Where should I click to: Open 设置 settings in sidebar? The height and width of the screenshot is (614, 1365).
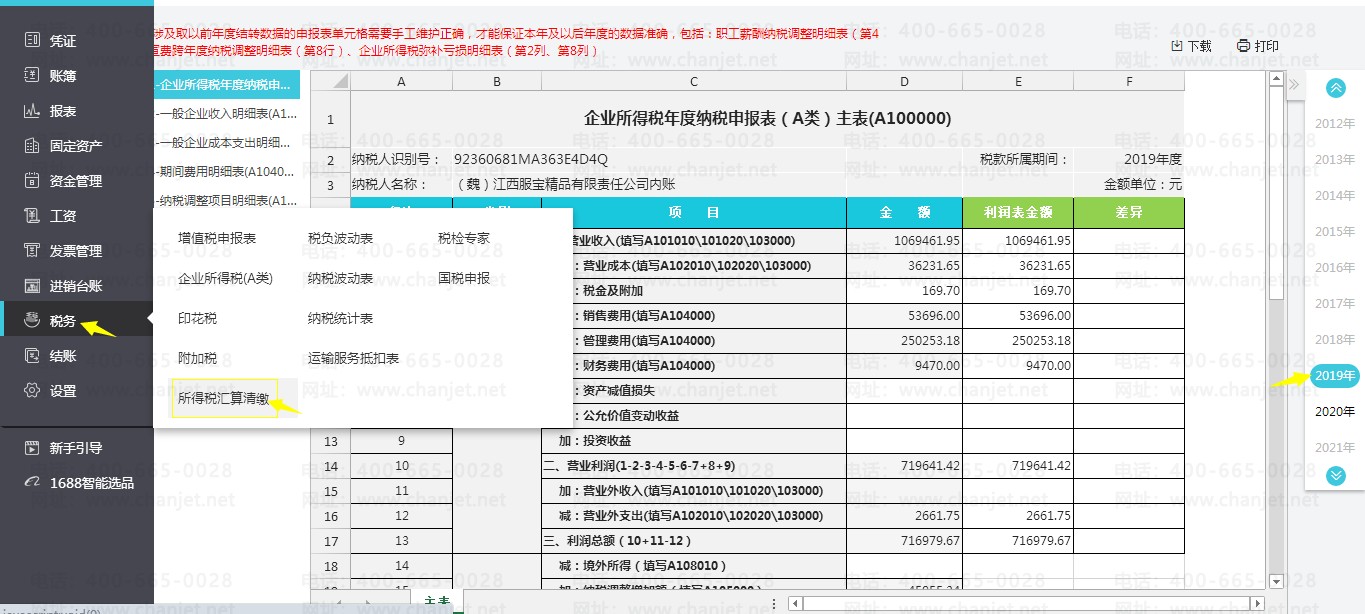[63, 391]
